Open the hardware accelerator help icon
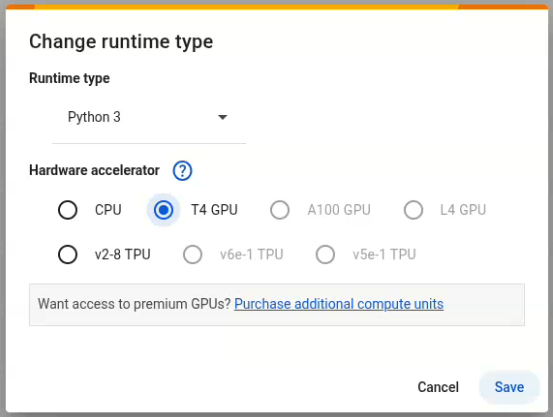Screen dimensions: 553x417 point(182,171)
